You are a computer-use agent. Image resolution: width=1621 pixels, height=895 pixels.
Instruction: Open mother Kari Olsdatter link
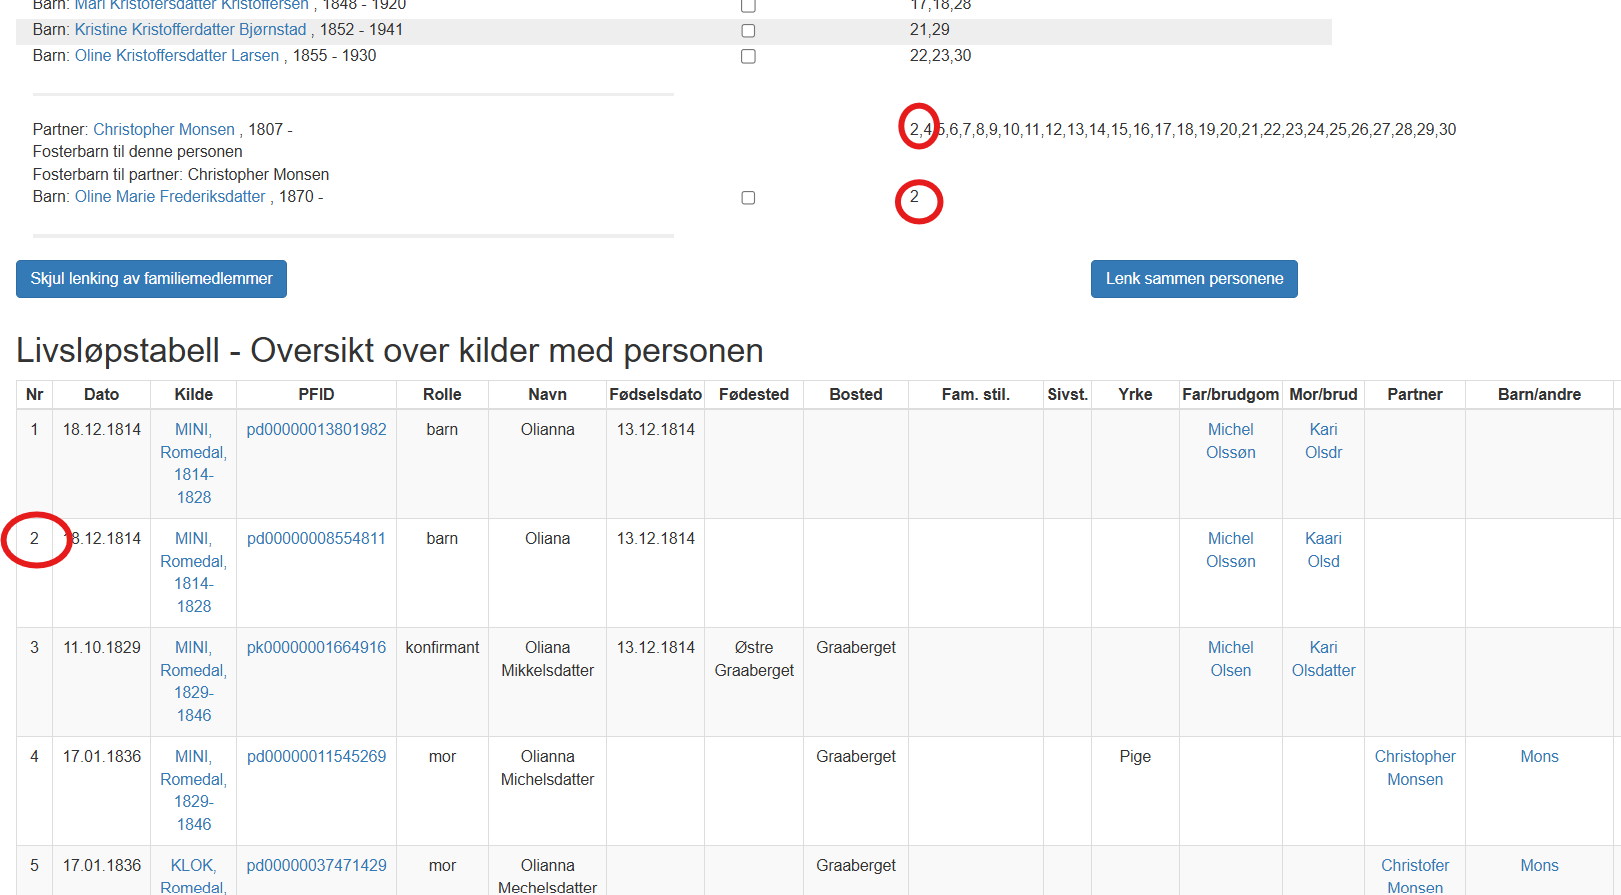tap(1323, 659)
